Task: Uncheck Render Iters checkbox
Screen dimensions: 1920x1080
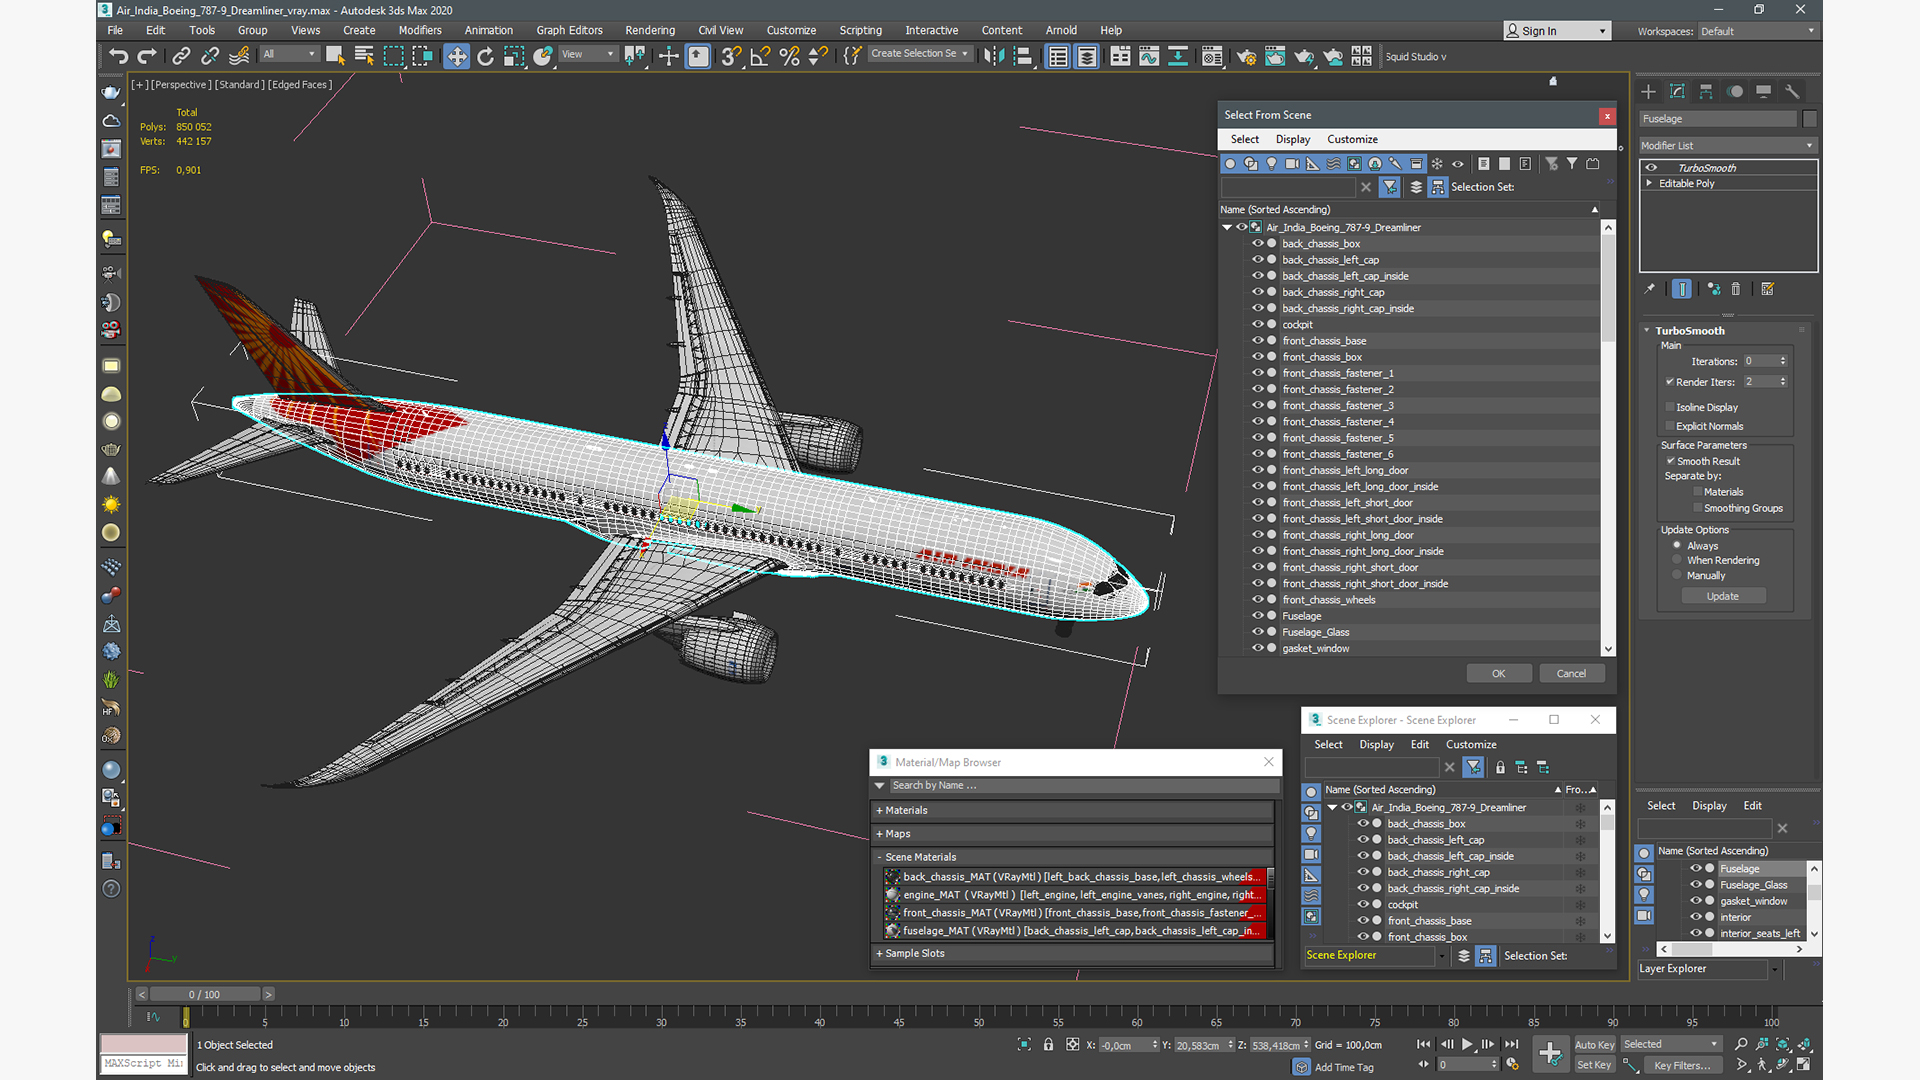Action: (x=1670, y=382)
